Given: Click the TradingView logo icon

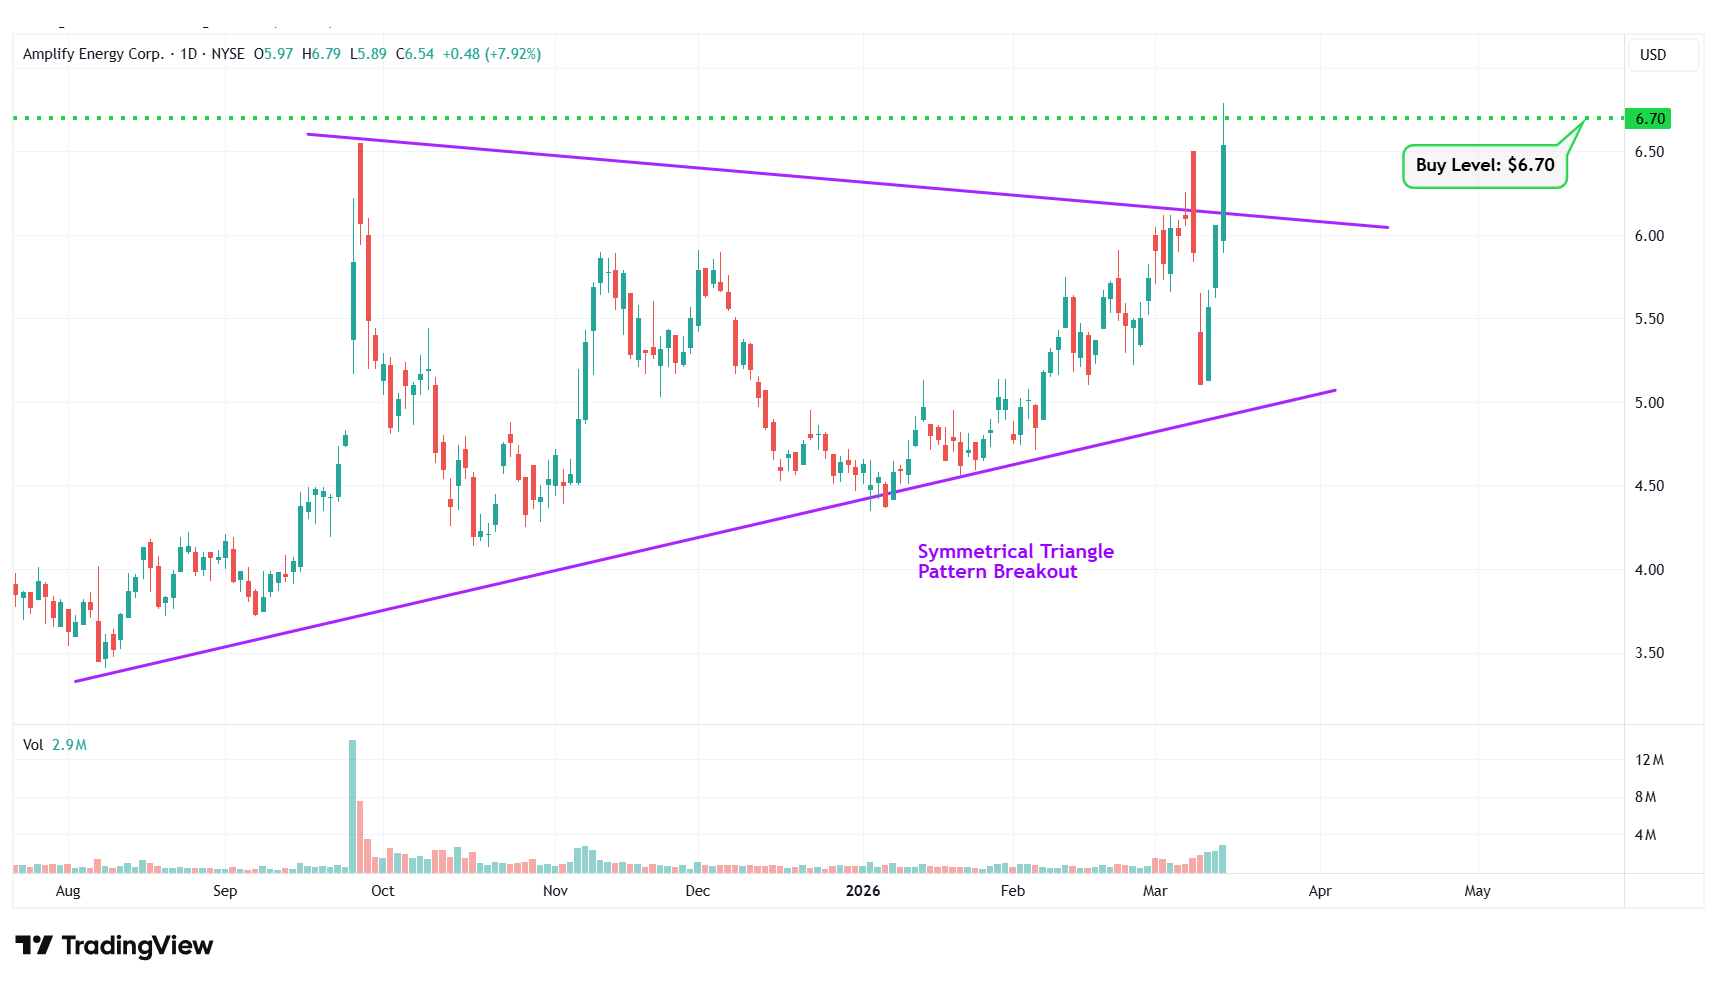Looking at the screenshot, I should pyautogui.click(x=33, y=945).
